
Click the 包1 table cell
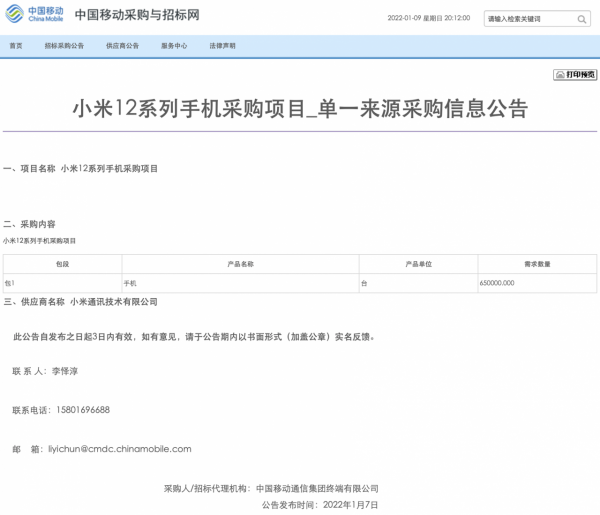62,283
